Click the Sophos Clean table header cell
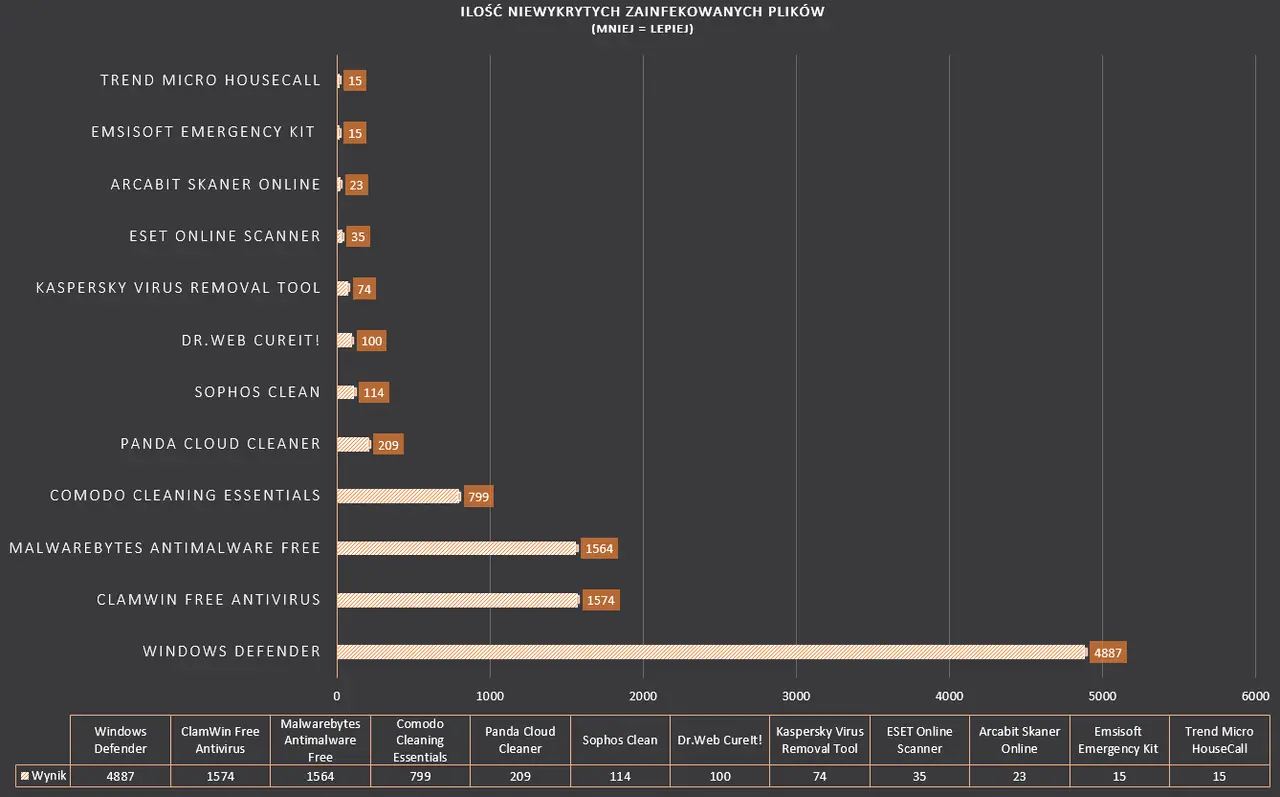This screenshot has width=1280, height=797. (620, 740)
